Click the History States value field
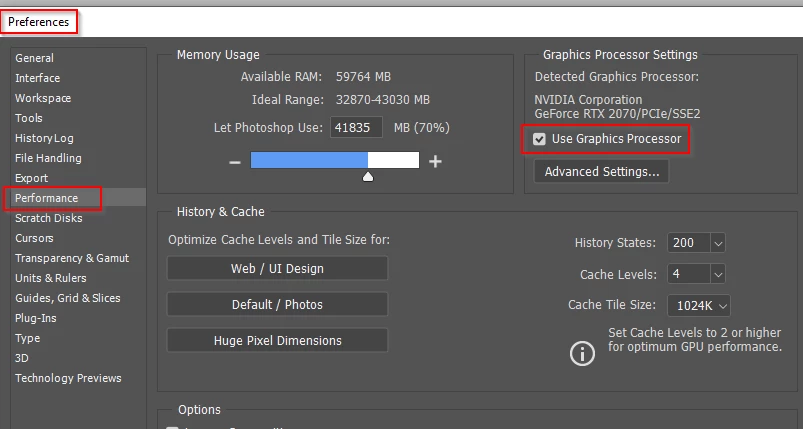803x429 pixels. tap(689, 243)
